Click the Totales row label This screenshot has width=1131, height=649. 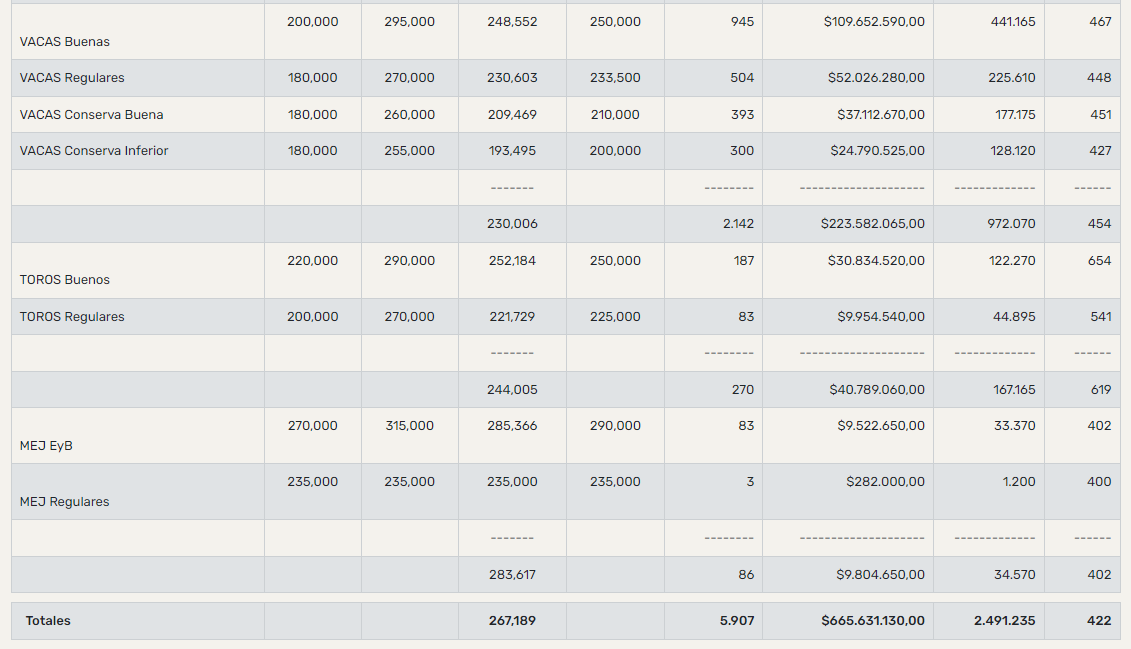48,621
